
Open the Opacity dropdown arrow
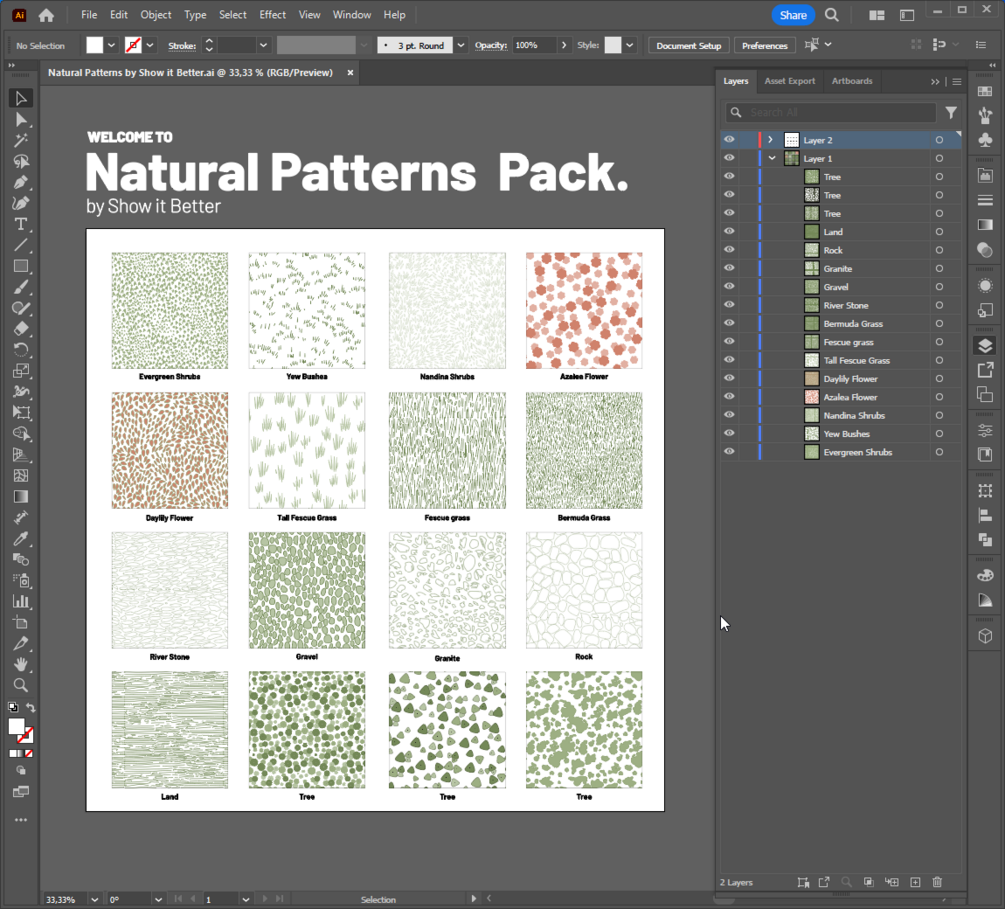[565, 46]
